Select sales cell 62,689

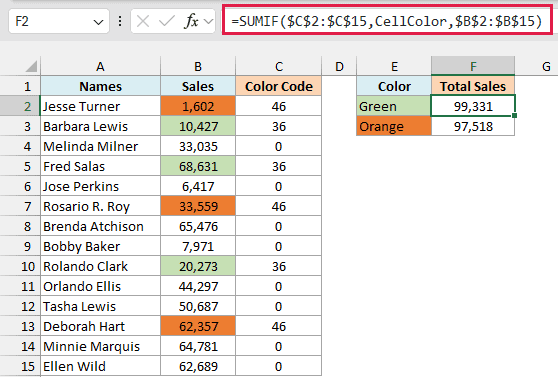pos(198,366)
